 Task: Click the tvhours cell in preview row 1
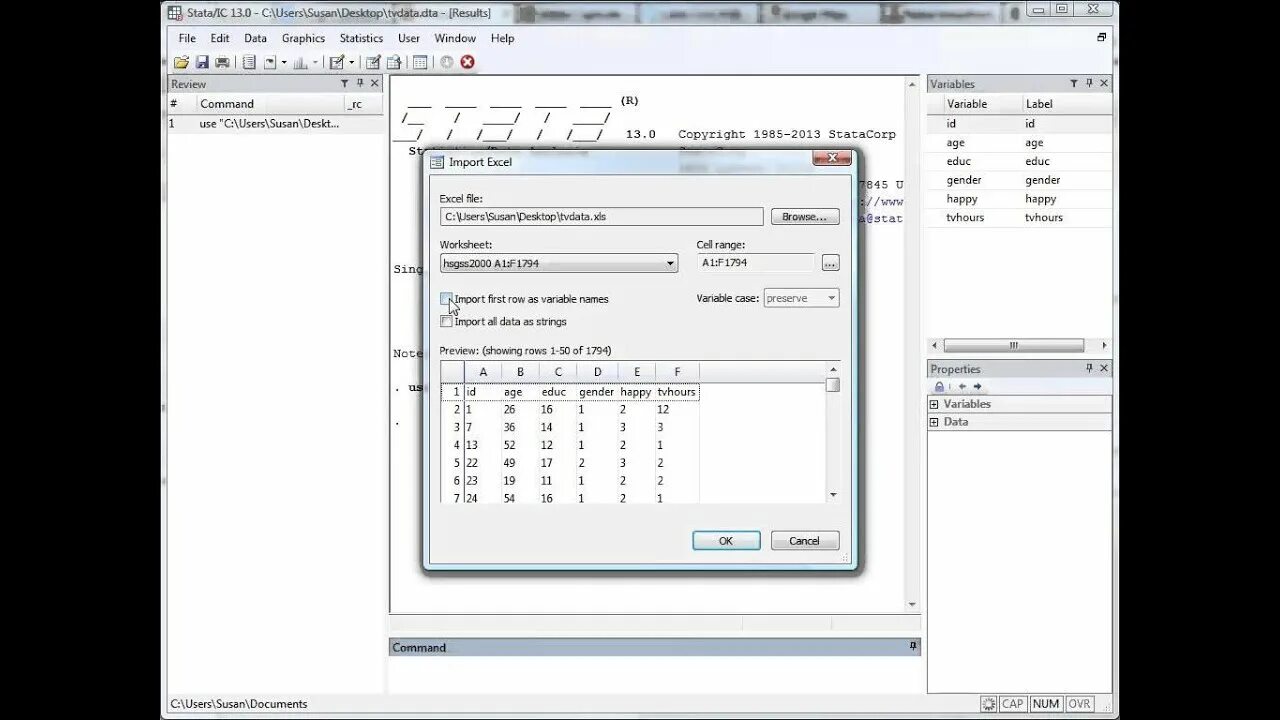click(677, 392)
